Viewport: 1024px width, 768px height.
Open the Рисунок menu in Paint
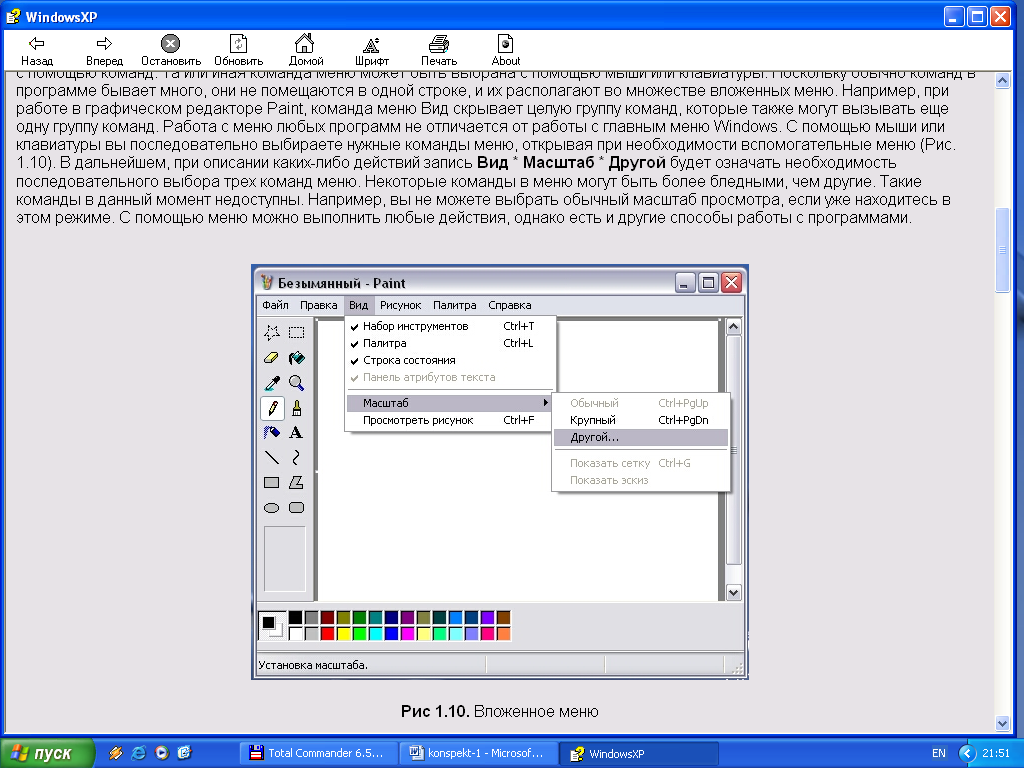(400, 305)
